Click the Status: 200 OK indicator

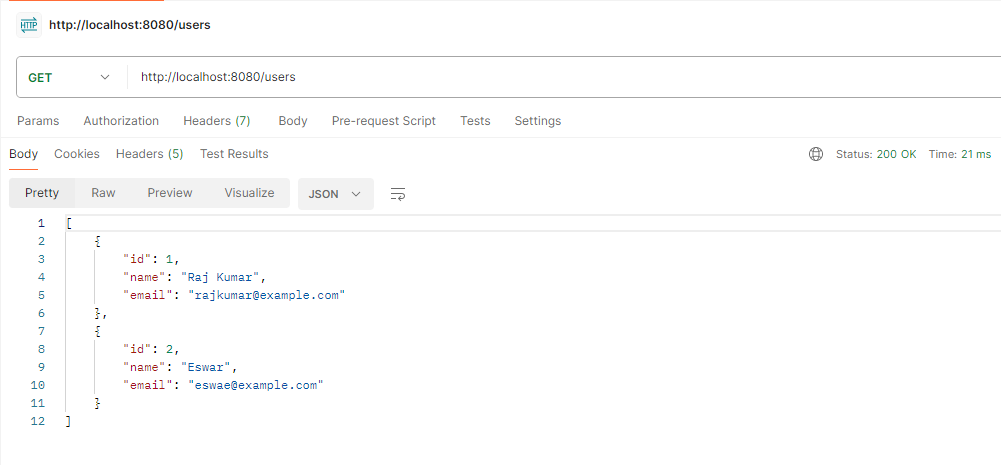click(x=876, y=154)
